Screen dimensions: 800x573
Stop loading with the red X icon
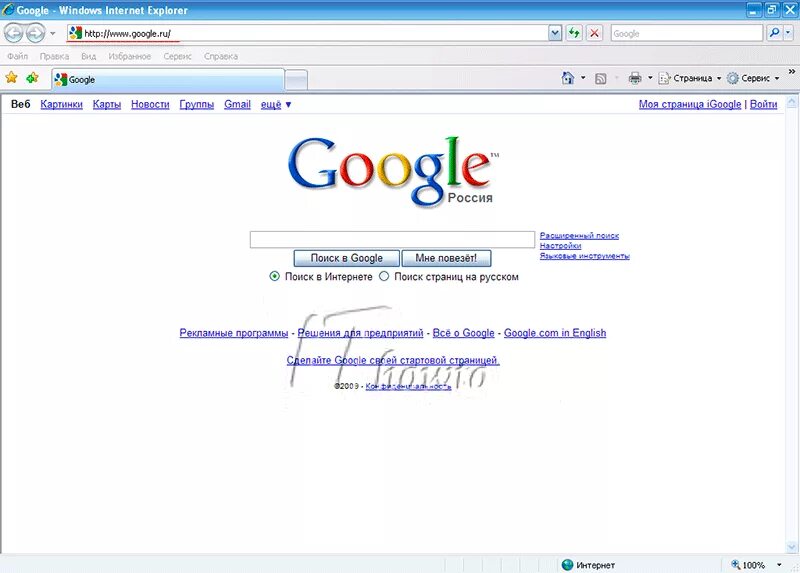point(594,34)
